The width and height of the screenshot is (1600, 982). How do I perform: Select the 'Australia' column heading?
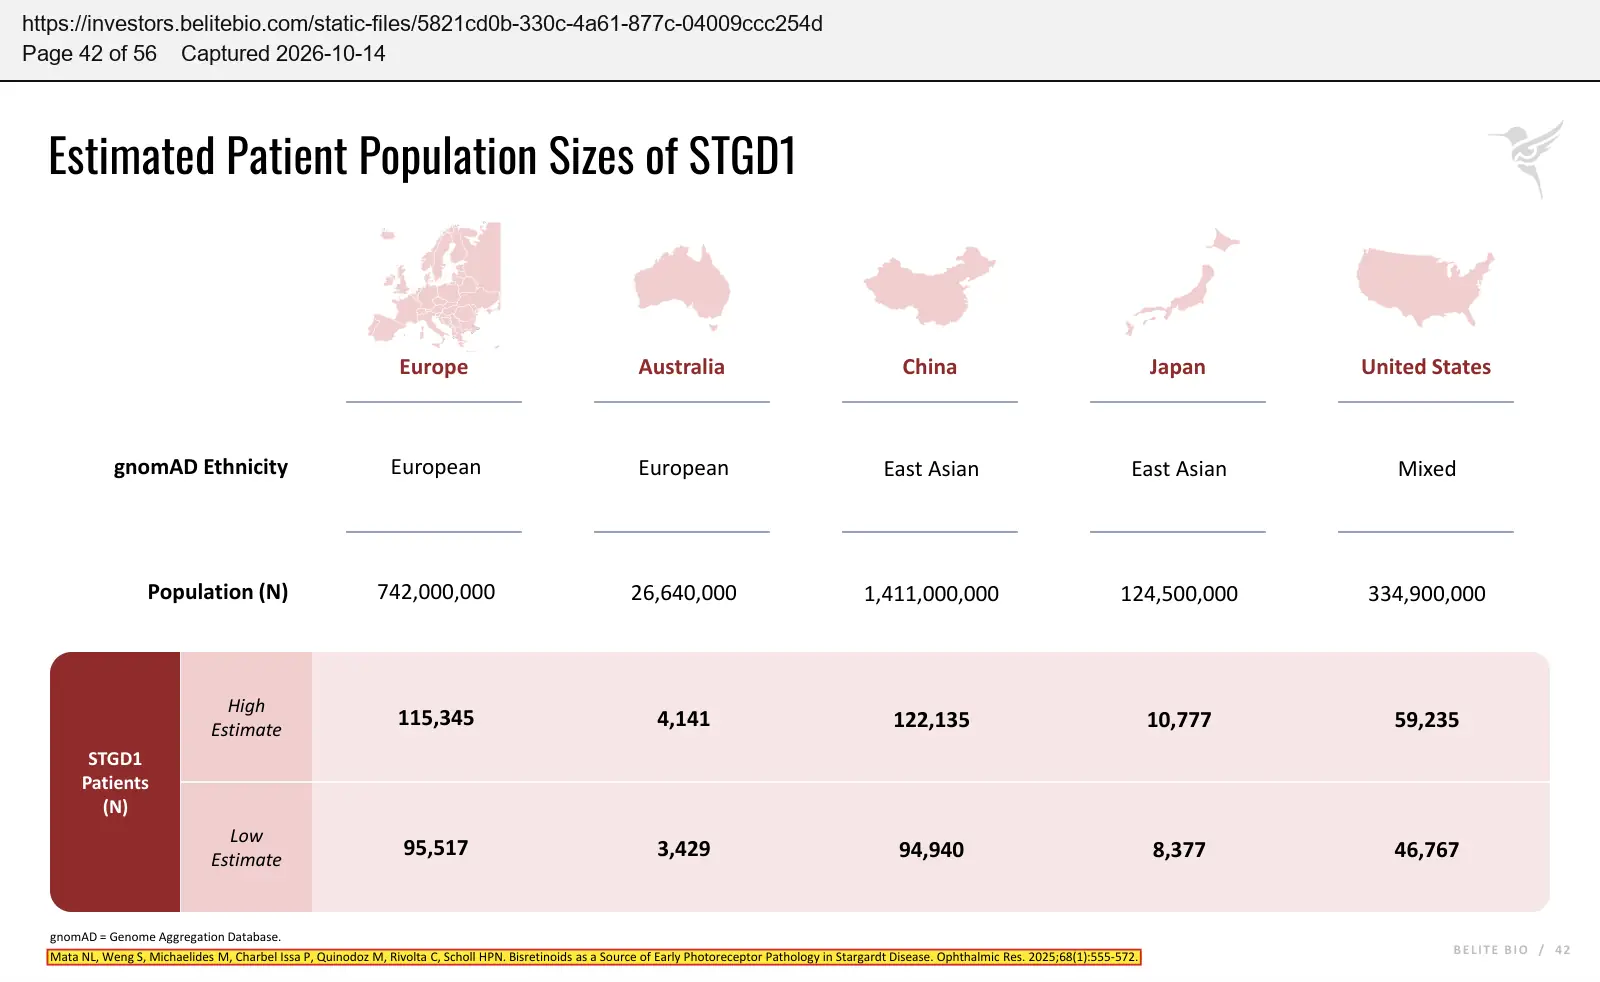tap(682, 367)
